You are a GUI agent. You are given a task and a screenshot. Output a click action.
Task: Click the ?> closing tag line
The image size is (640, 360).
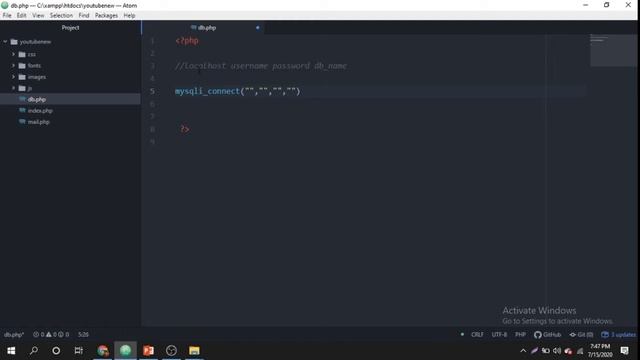coord(184,129)
